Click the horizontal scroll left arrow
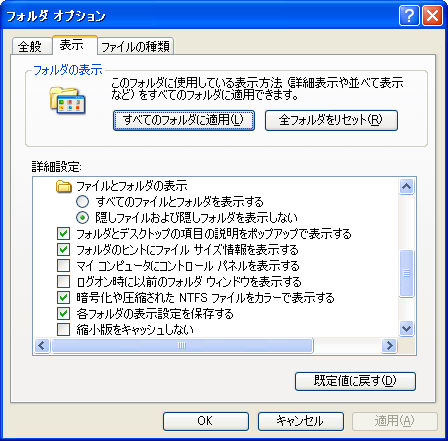 click(42, 345)
